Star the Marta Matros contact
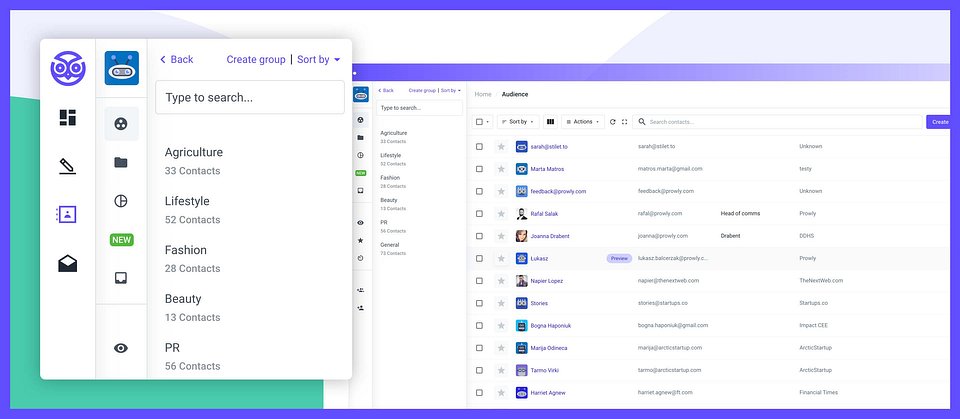This screenshot has width=960, height=419. (501, 169)
